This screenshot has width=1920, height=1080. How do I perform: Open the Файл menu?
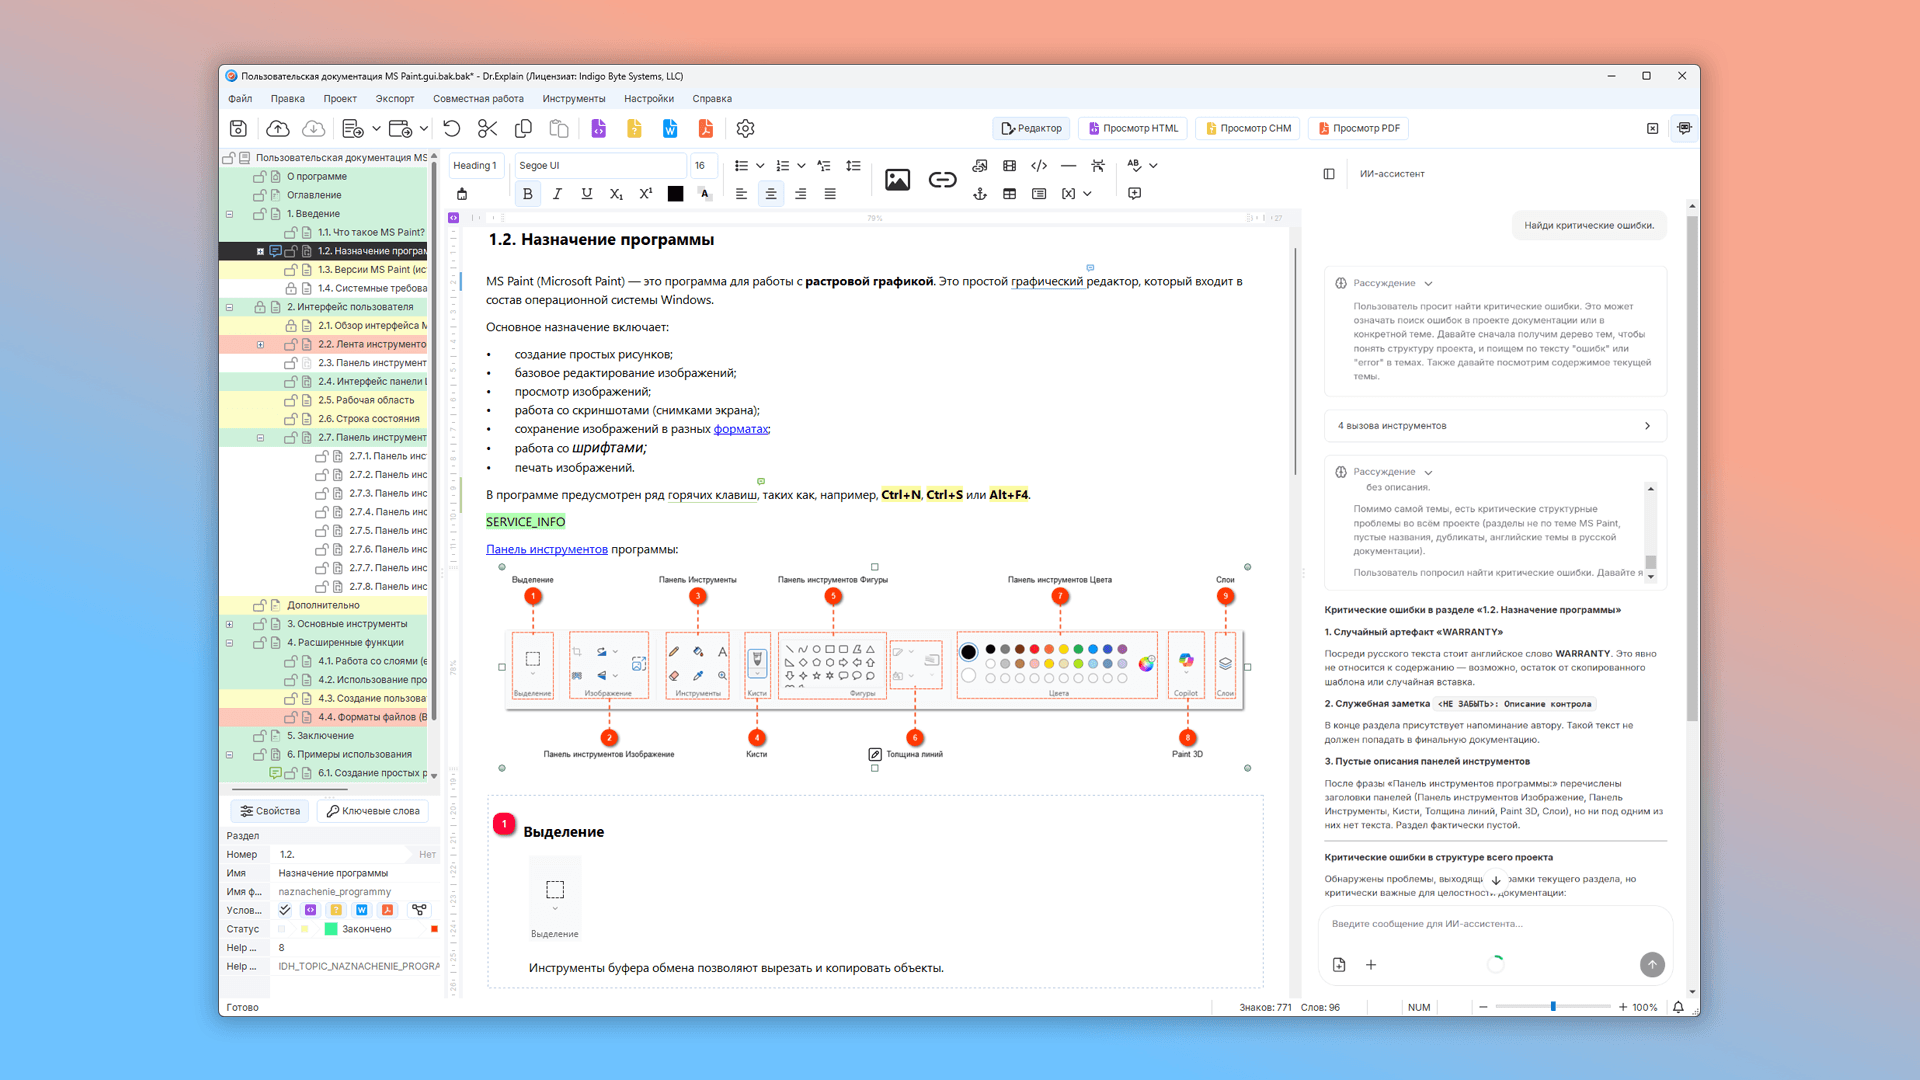(x=240, y=99)
